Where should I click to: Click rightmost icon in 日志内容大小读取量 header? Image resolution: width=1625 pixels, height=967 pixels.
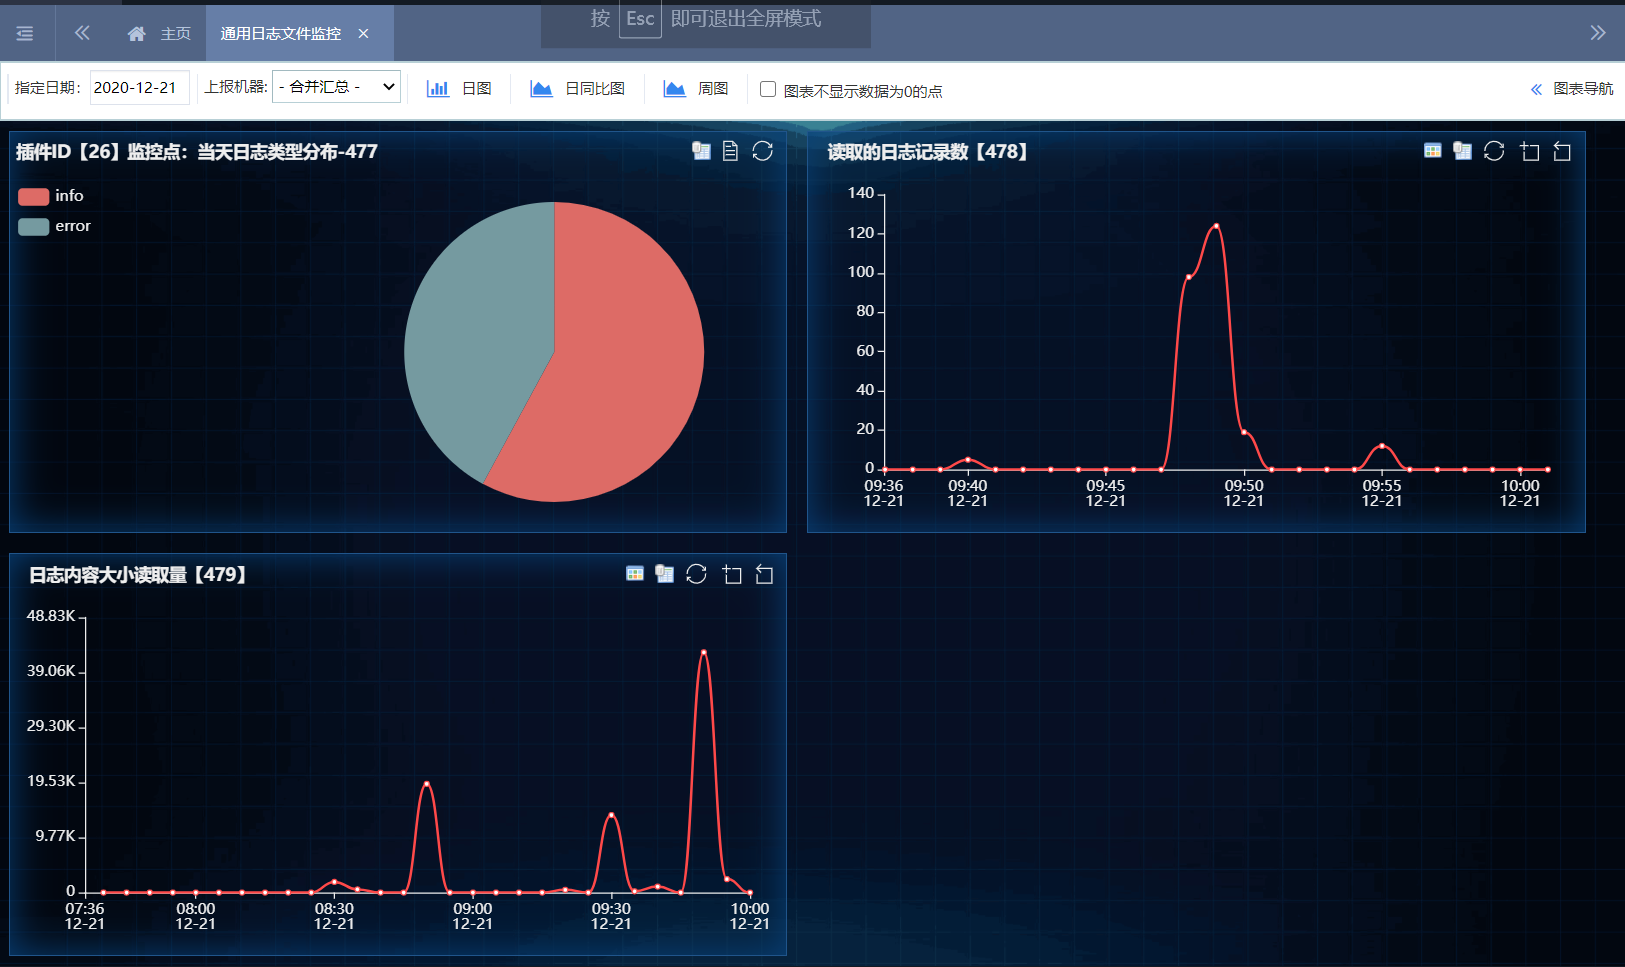764,574
